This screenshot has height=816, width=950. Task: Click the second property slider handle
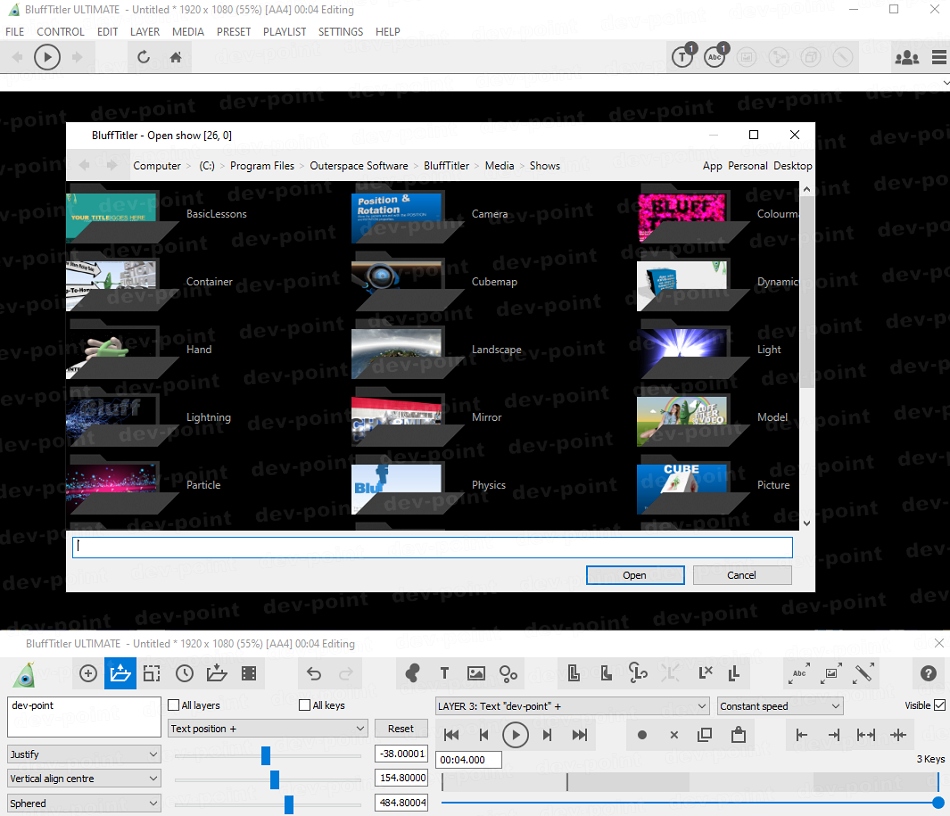(274, 780)
